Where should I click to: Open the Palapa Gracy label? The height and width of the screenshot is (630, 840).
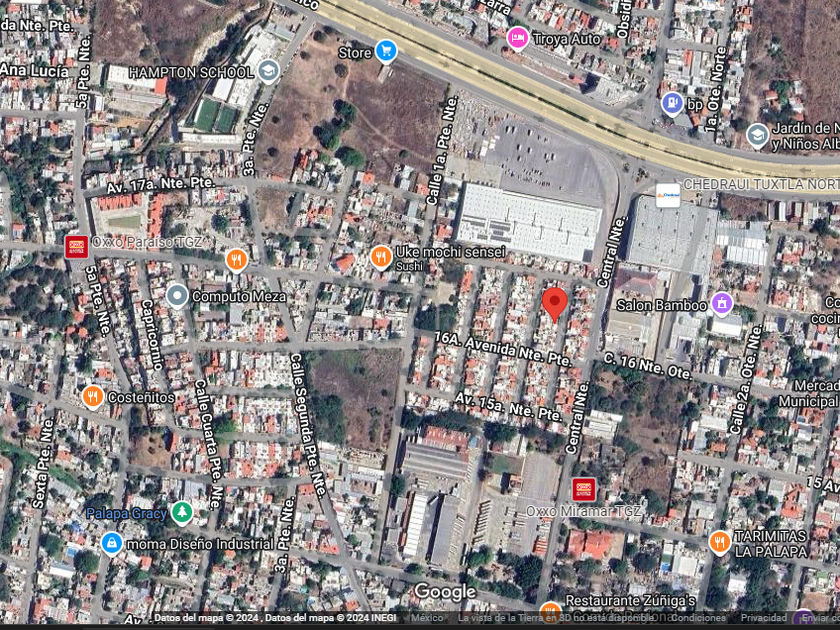(x=126, y=513)
